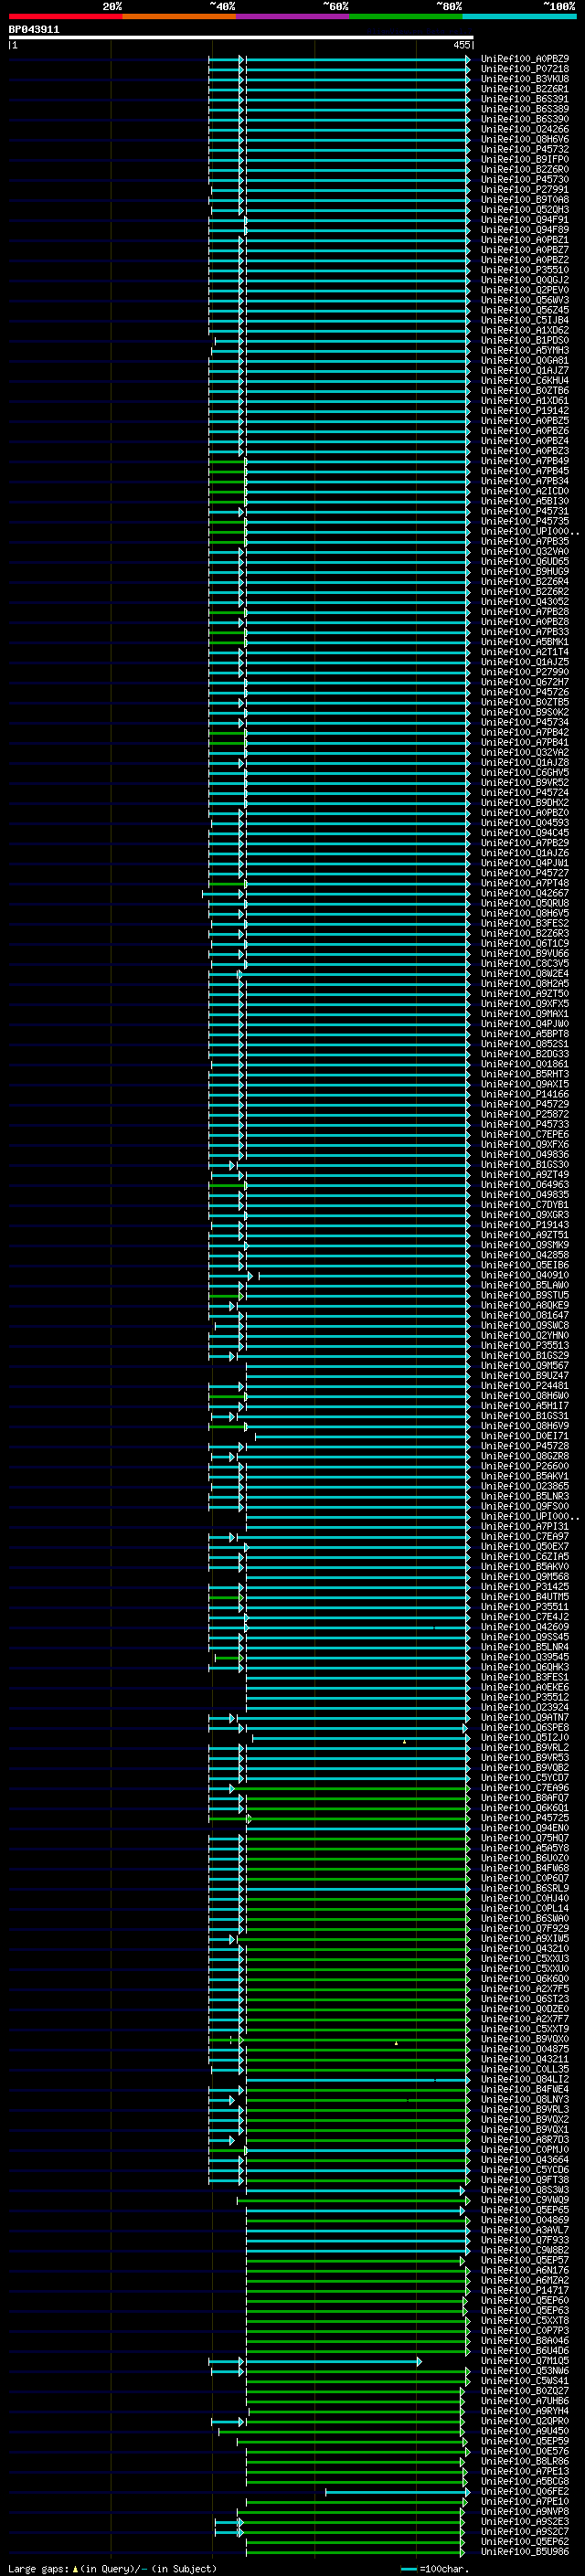
Task: Open hit UniRef100_A0PBZ9
Action: 524,59
